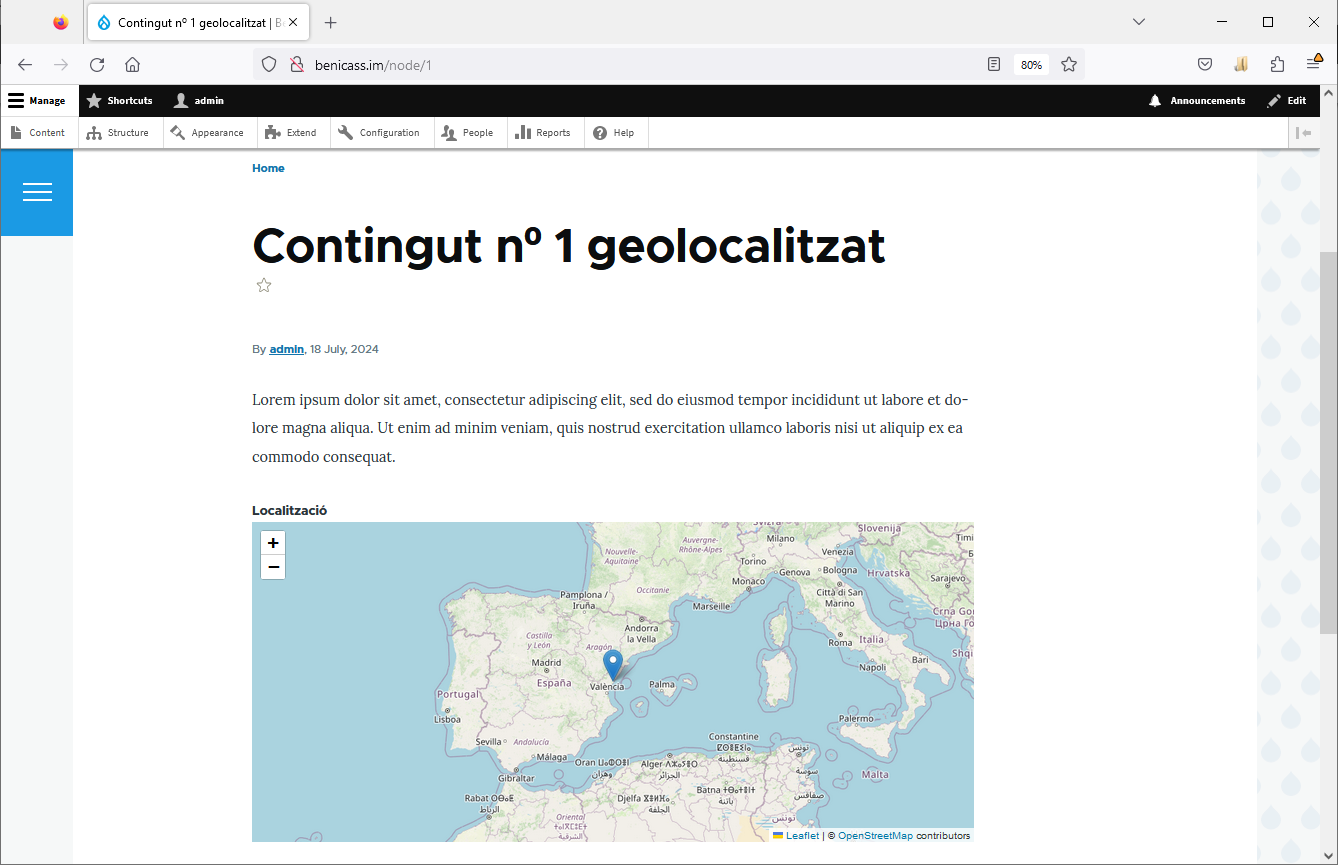The image size is (1338, 865).
Task: Open the Structure admin menu item
Action: click(118, 133)
